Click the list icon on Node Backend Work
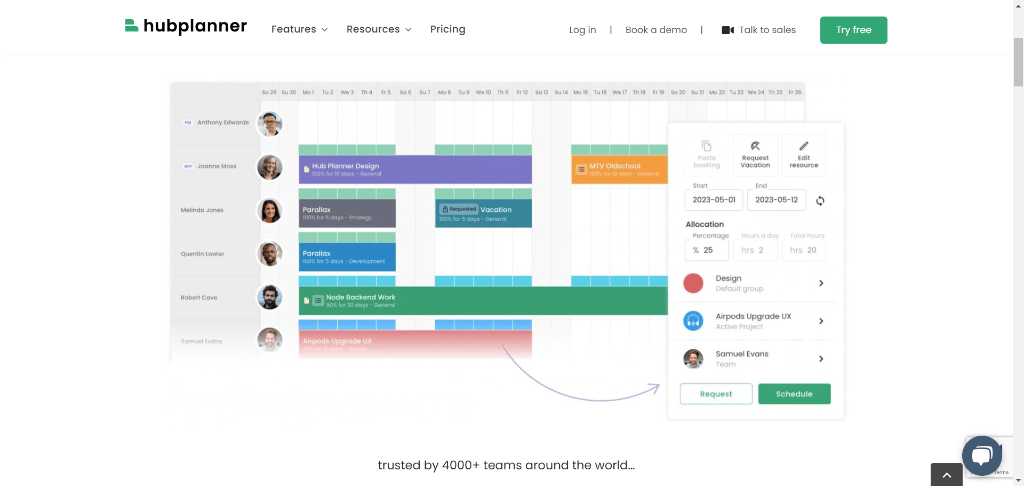The height and width of the screenshot is (486, 1024). 318,300
